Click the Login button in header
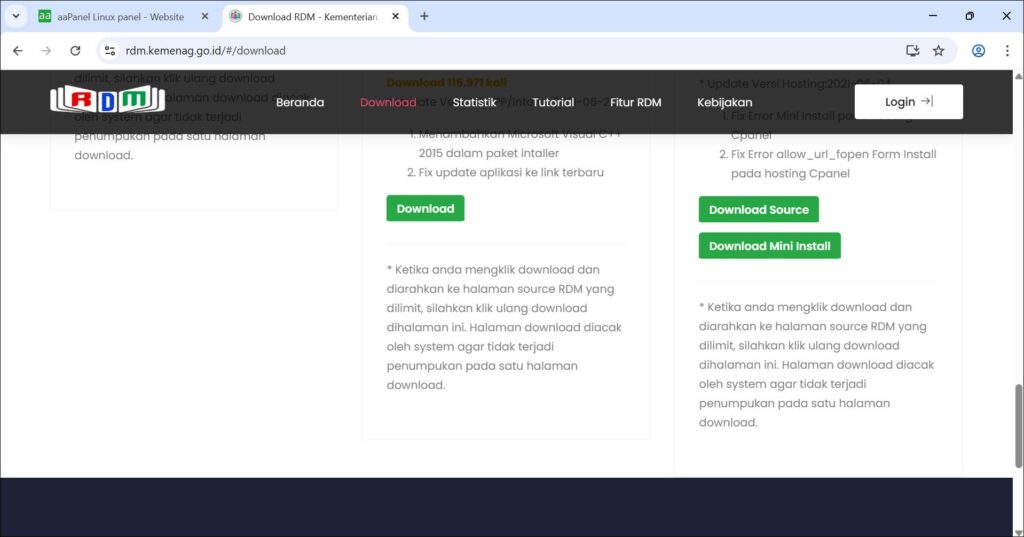Image resolution: width=1024 pixels, height=537 pixels. click(x=908, y=102)
